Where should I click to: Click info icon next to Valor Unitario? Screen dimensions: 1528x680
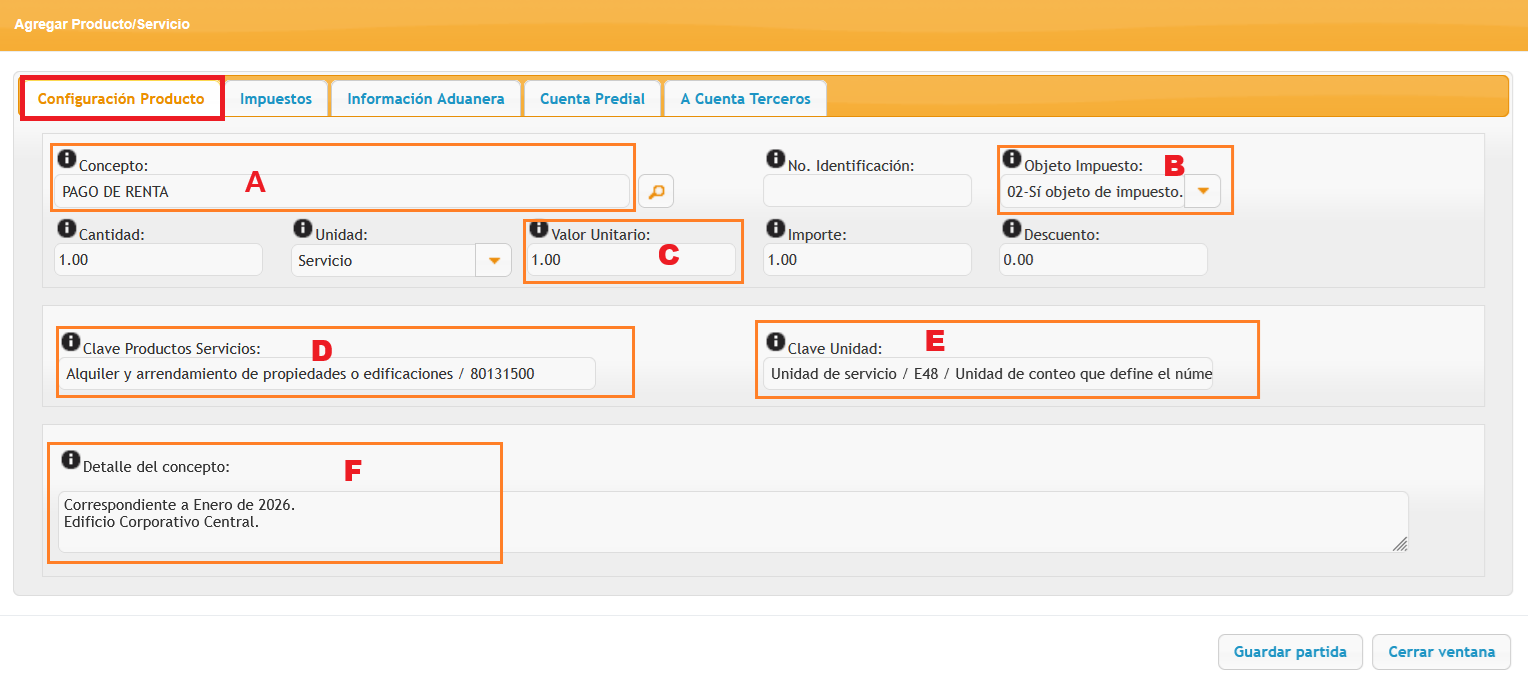[539, 228]
